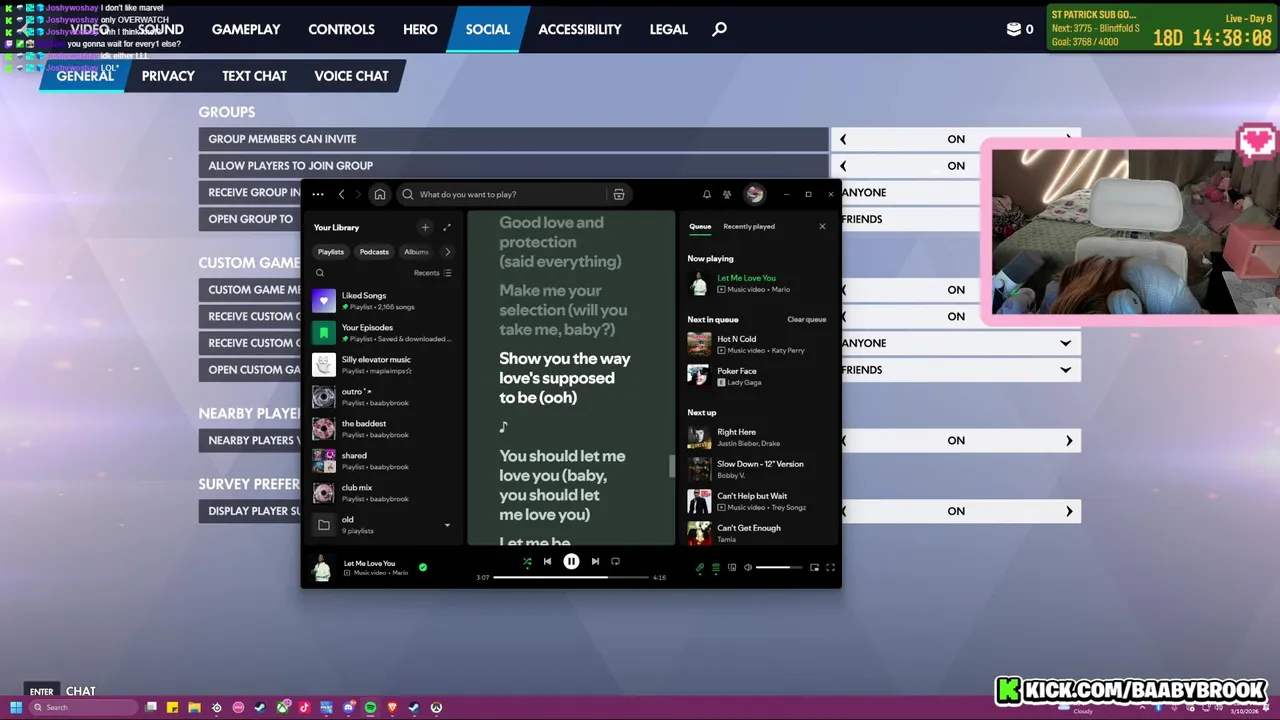1280x720 pixels.
Task: Toggle the lyrics microphone button
Action: pos(700,567)
